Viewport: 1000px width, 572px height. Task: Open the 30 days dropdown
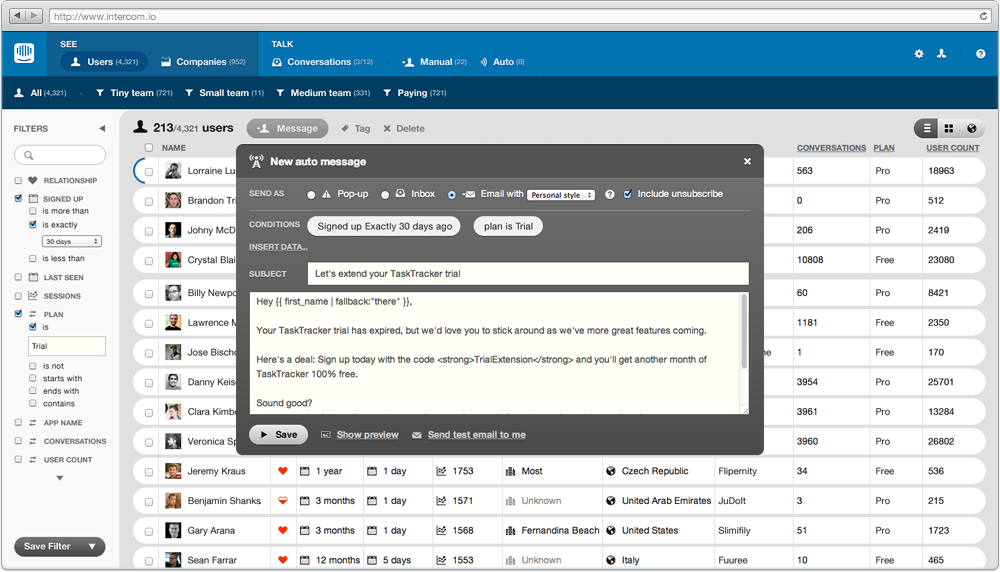(x=71, y=242)
